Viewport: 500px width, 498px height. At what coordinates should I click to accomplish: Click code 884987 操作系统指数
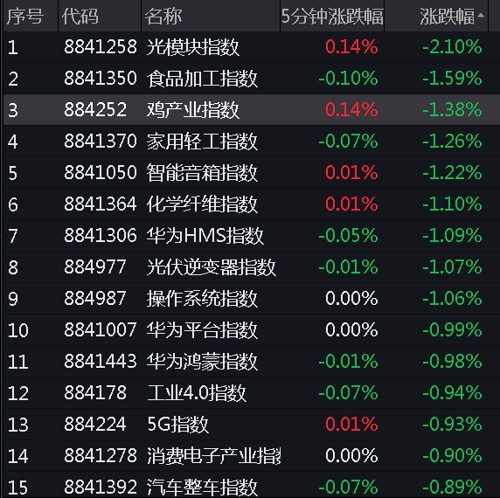point(95,298)
